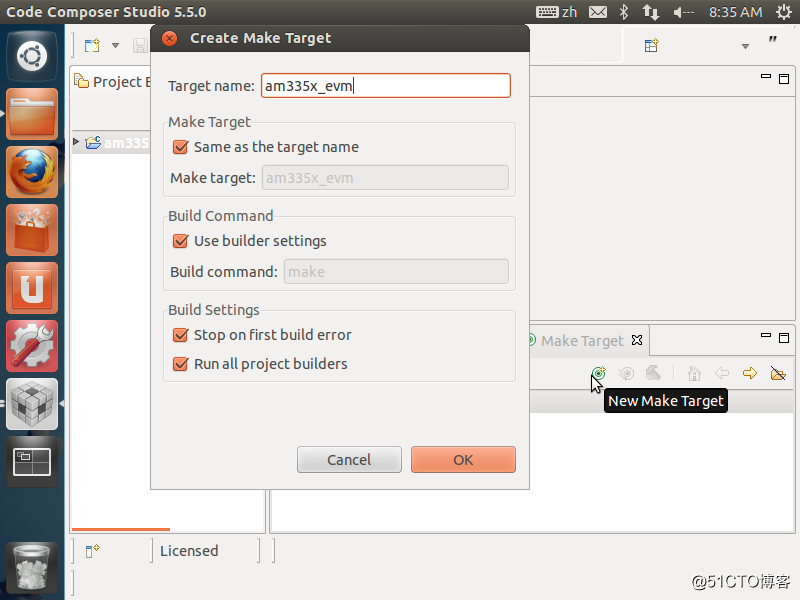Click the New wizard toolbar icon
800x600 pixels.
pos(92,45)
